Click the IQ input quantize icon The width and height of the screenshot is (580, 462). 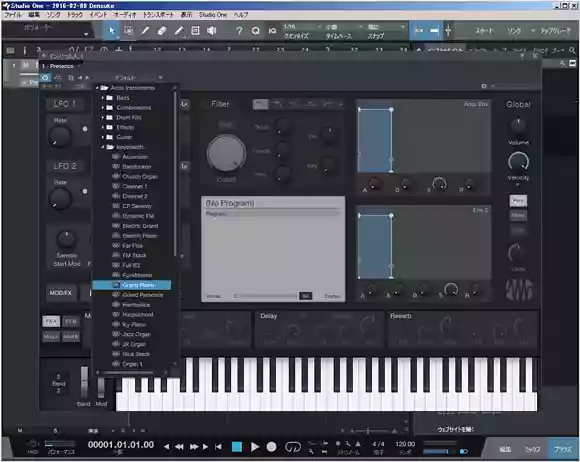(272, 31)
